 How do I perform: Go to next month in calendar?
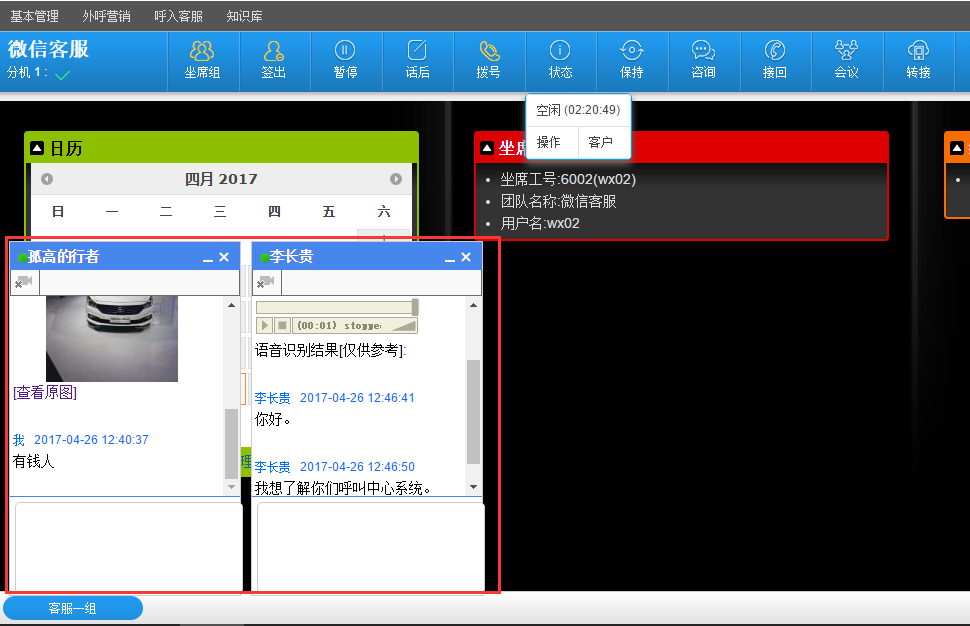pos(396,179)
